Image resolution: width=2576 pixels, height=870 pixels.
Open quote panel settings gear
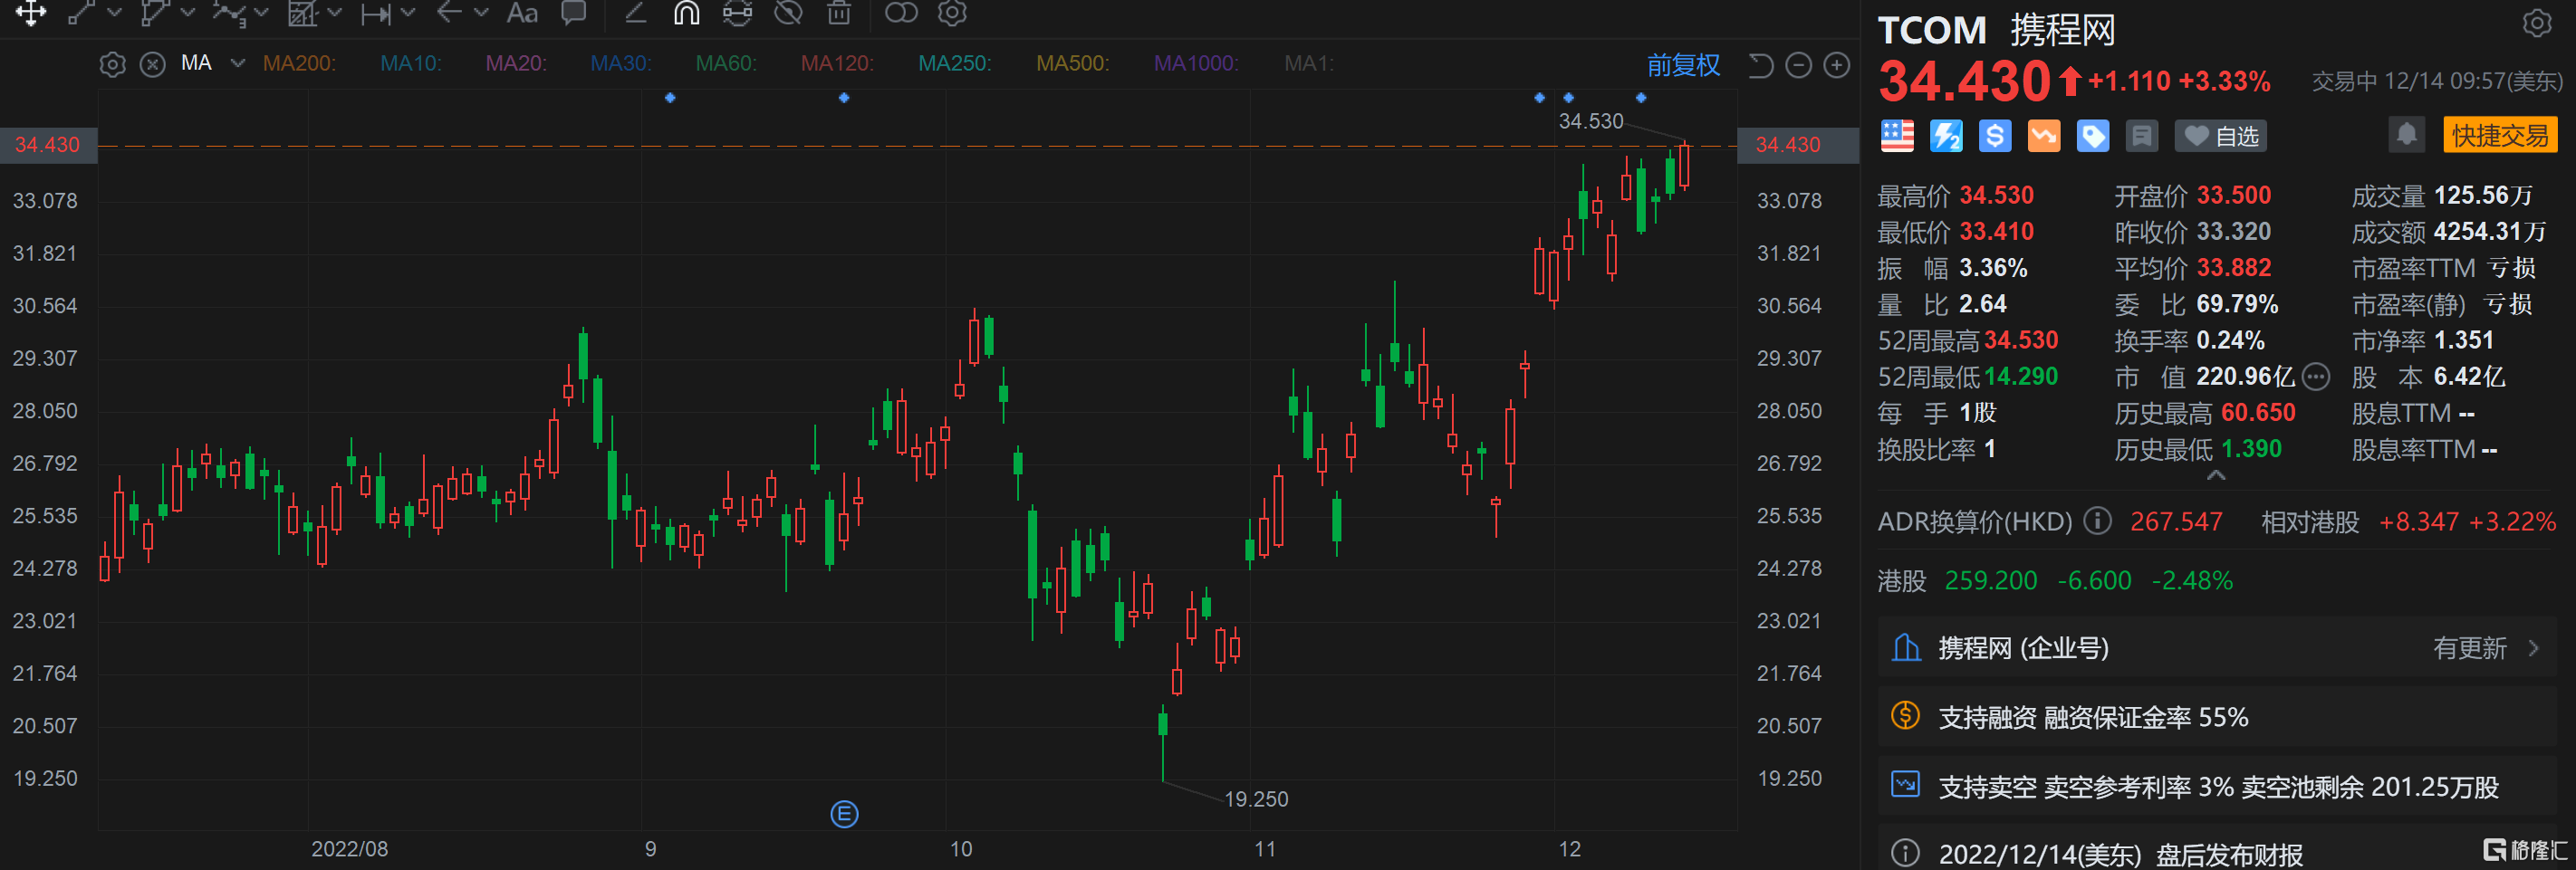coord(2536,22)
